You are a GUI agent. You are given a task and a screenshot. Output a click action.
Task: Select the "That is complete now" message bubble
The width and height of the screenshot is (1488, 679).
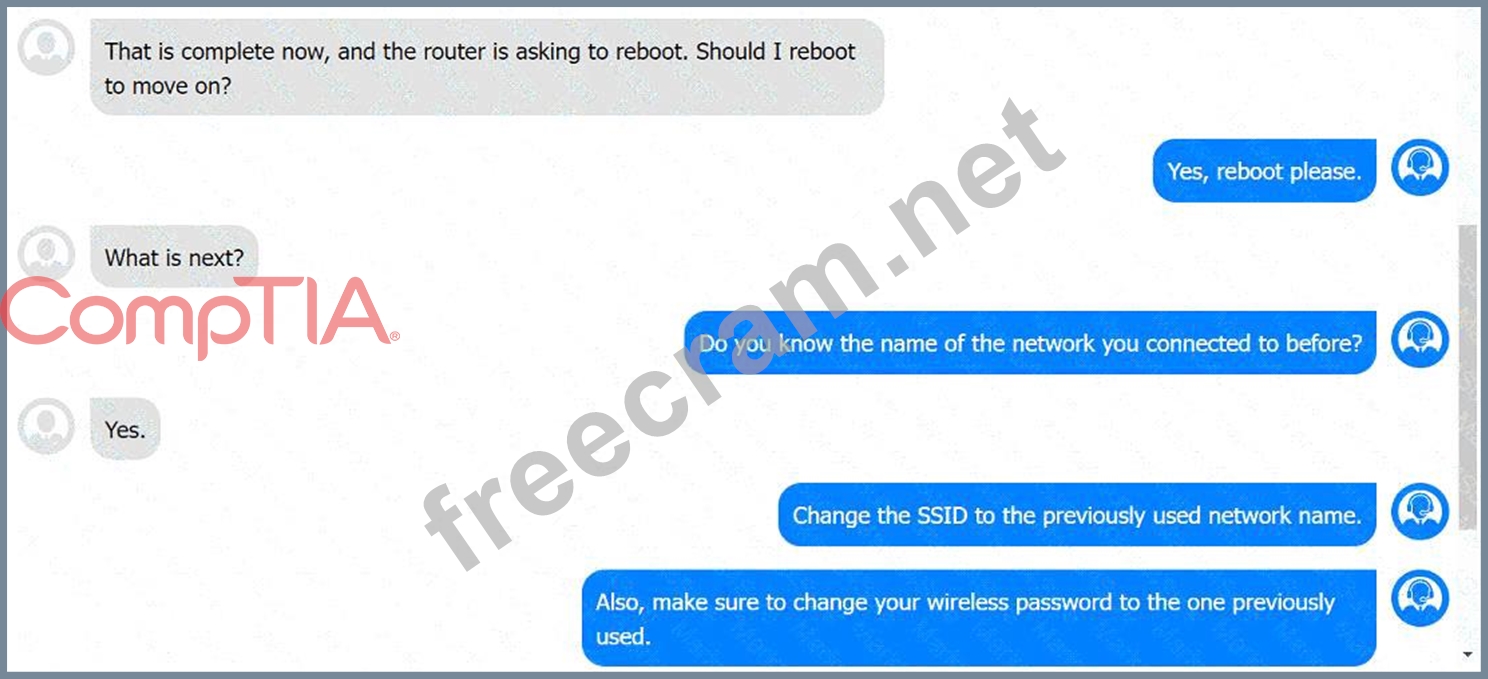[487, 67]
